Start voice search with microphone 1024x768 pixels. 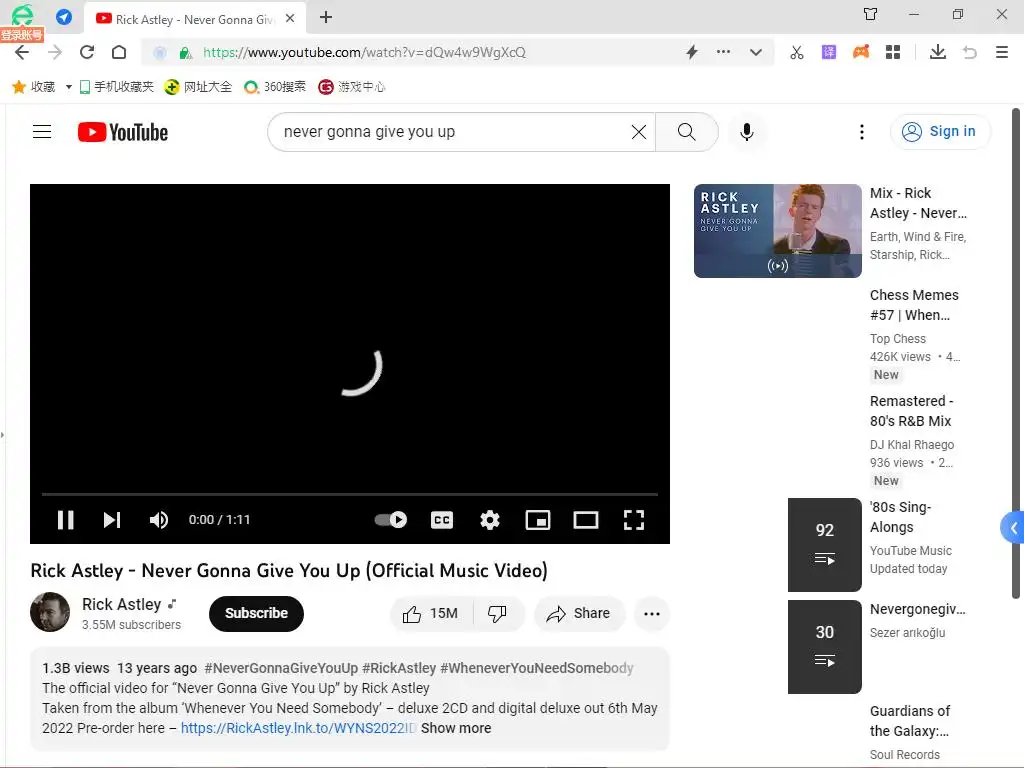(x=746, y=132)
